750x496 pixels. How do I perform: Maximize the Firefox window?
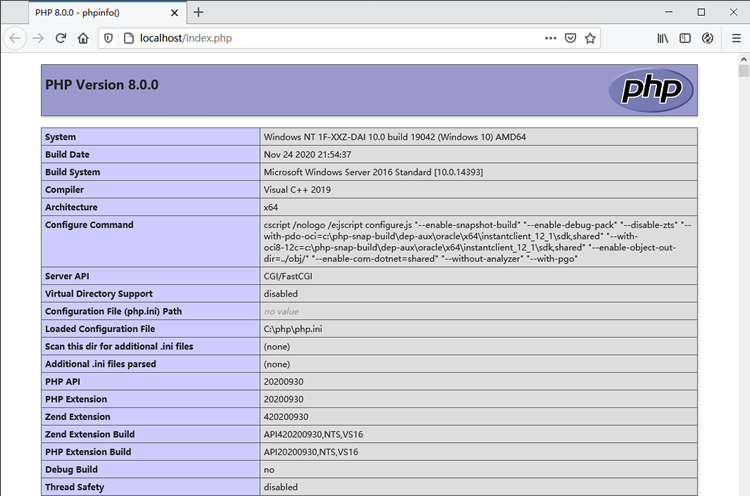701,12
